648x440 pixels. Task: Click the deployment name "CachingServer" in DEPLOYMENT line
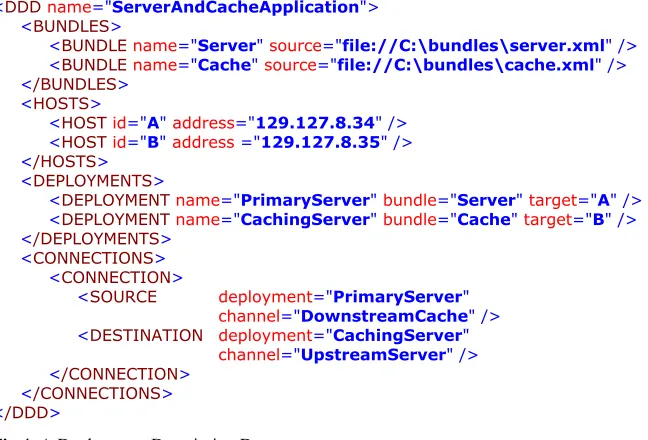(x=305, y=219)
